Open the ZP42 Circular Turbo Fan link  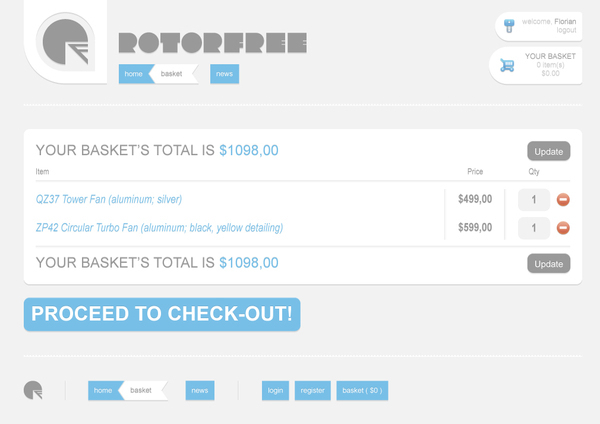159,228
